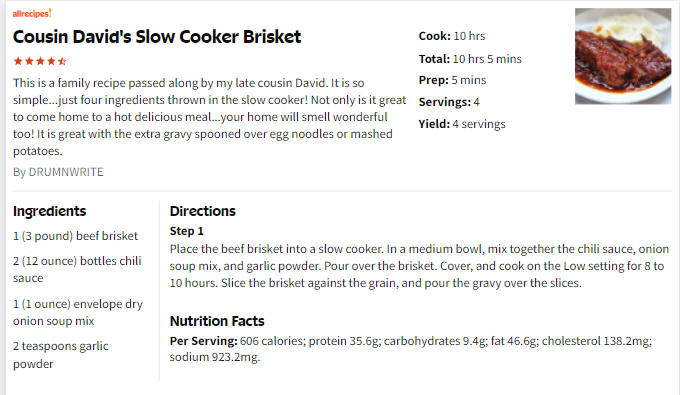The height and width of the screenshot is (395, 680).
Task: Select the beef brisket ingredient line
Action: pyautogui.click(x=75, y=236)
